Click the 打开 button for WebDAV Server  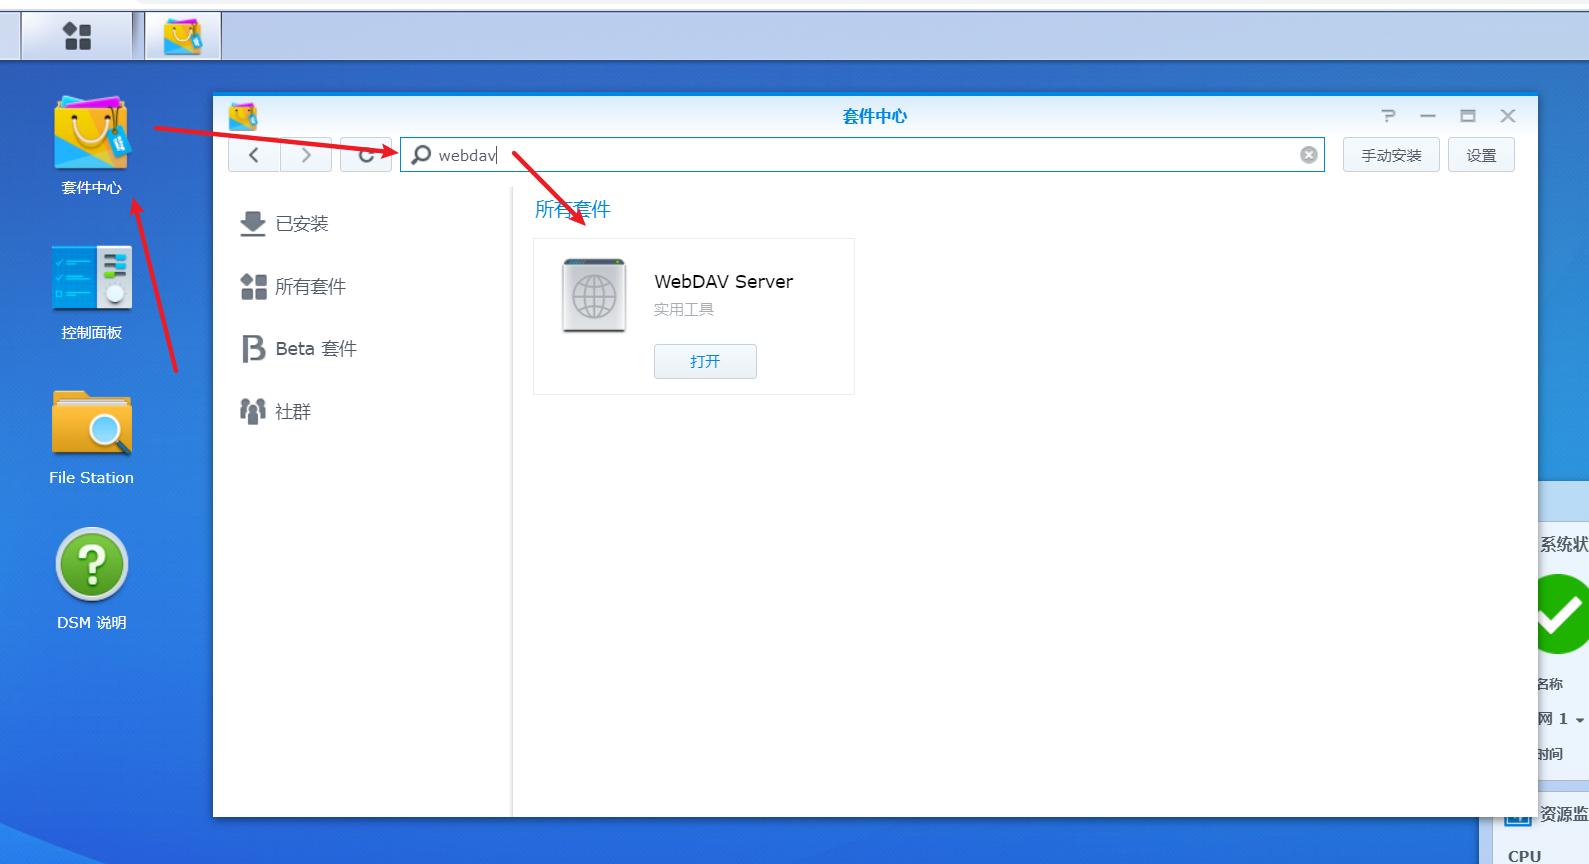tap(705, 362)
